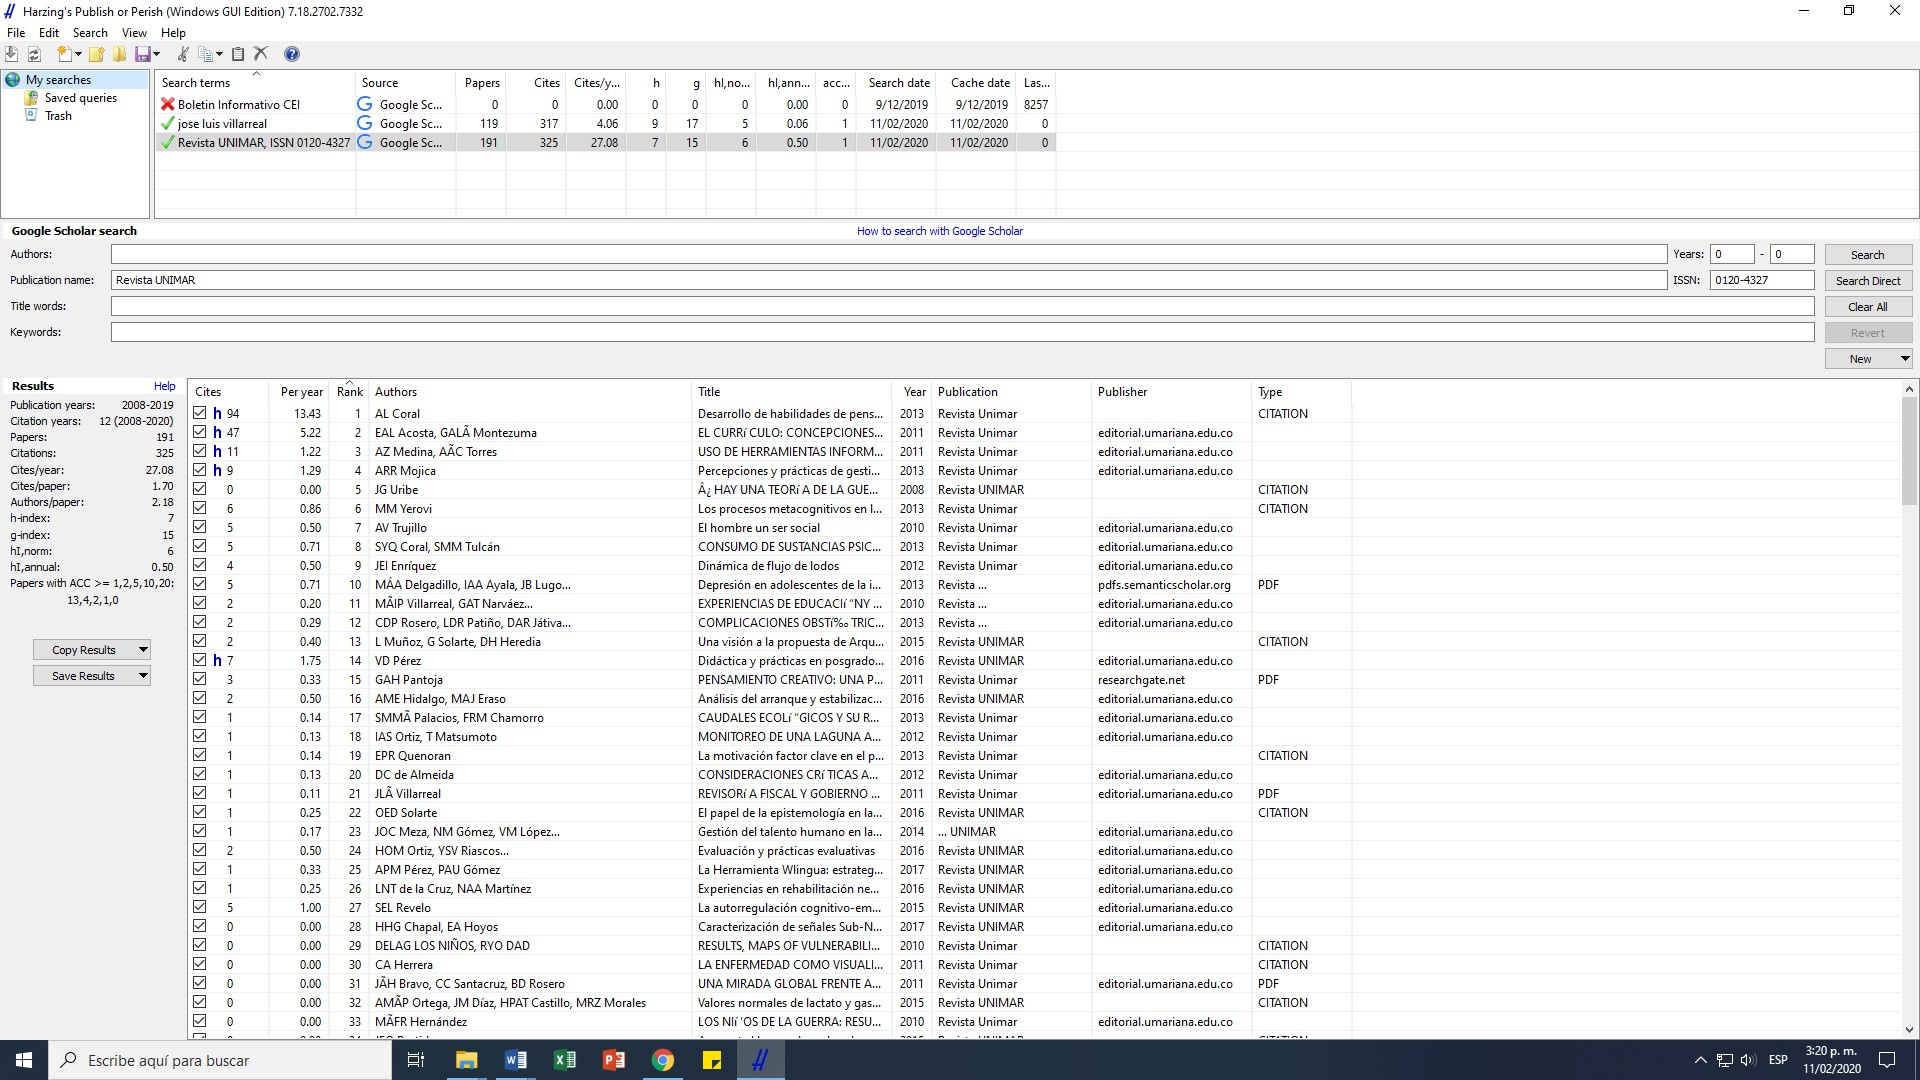This screenshot has height=1080, width=1920.
Task: Click the refresh search toolbar icon
Action: (34, 54)
